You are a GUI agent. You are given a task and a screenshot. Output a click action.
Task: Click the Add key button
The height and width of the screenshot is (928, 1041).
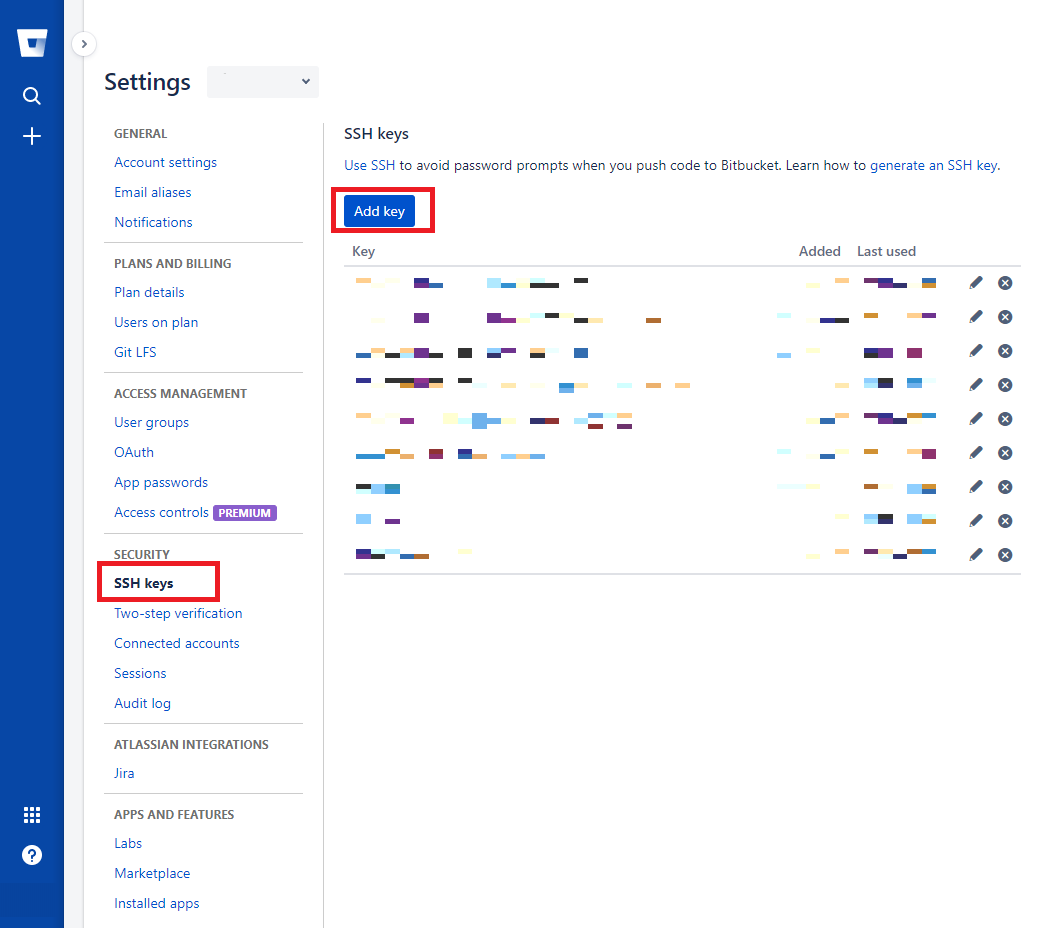(378, 211)
